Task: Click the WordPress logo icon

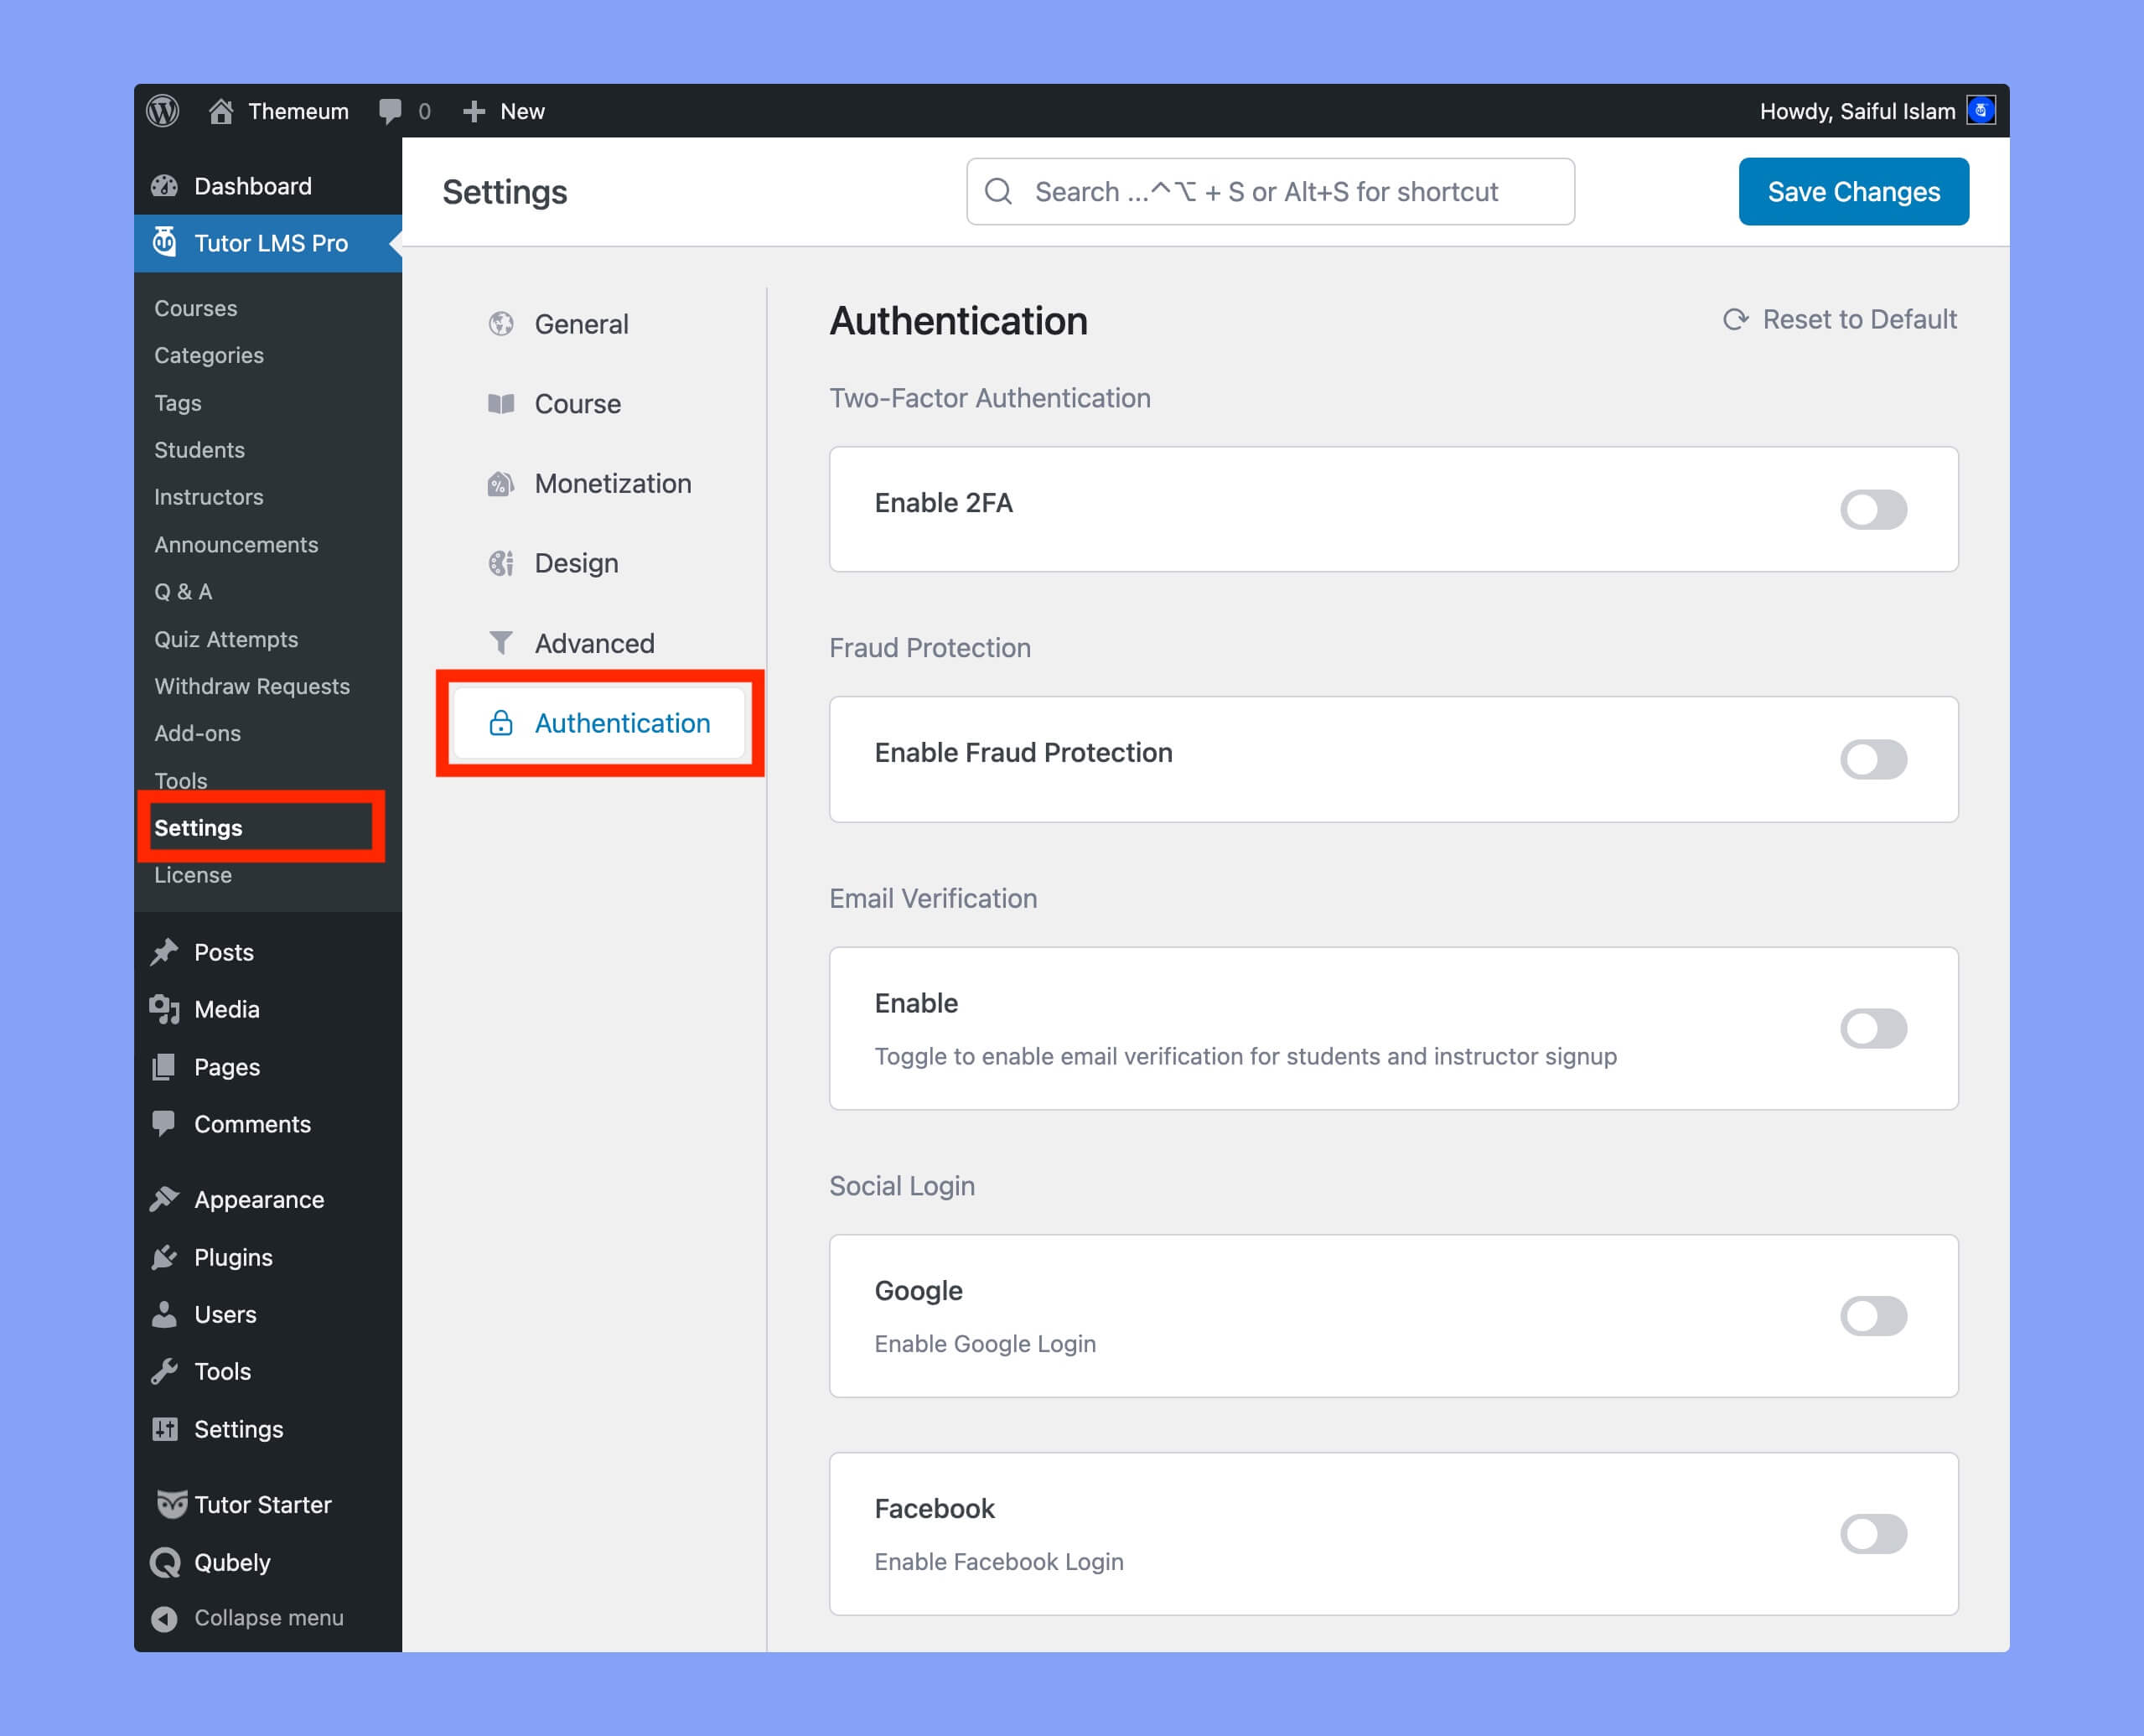Action: click(x=163, y=111)
